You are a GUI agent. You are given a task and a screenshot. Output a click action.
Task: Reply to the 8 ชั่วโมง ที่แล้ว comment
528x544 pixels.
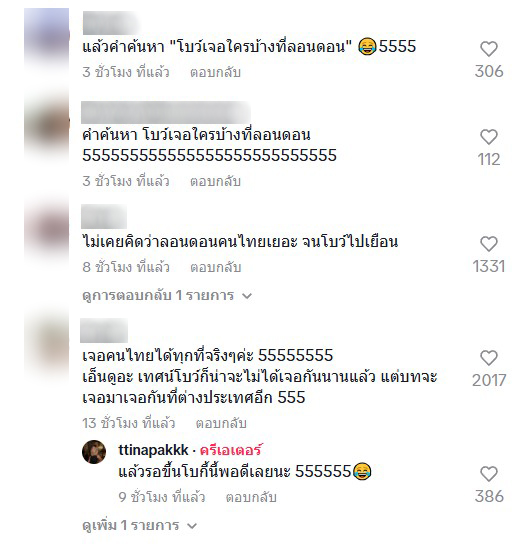click(x=215, y=267)
